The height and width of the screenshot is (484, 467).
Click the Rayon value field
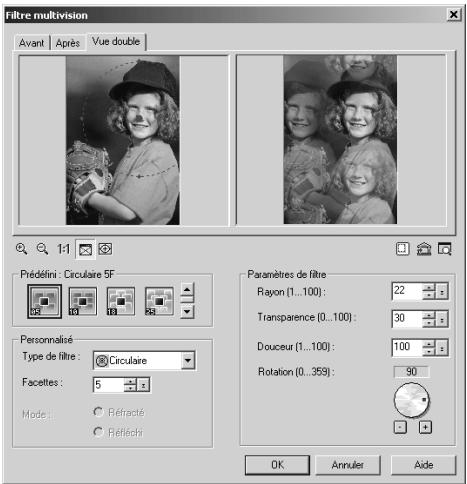coord(407,291)
